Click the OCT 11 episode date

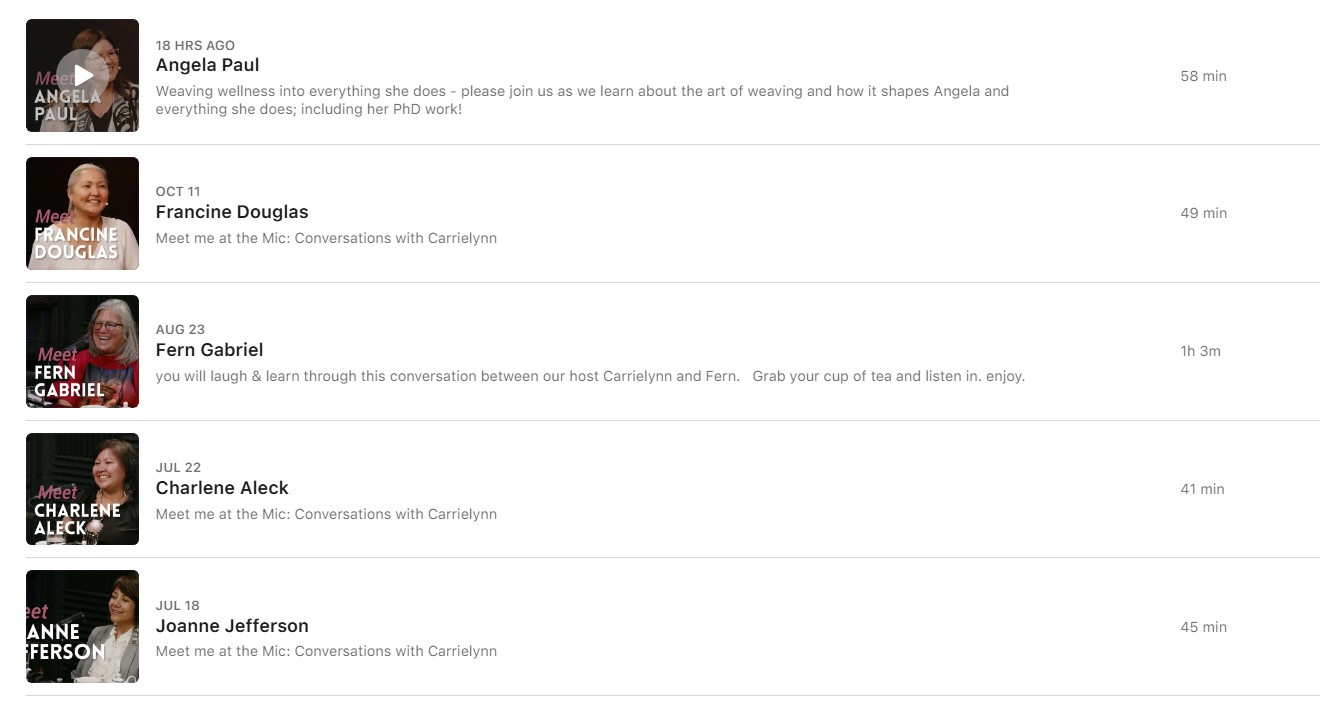click(x=178, y=192)
